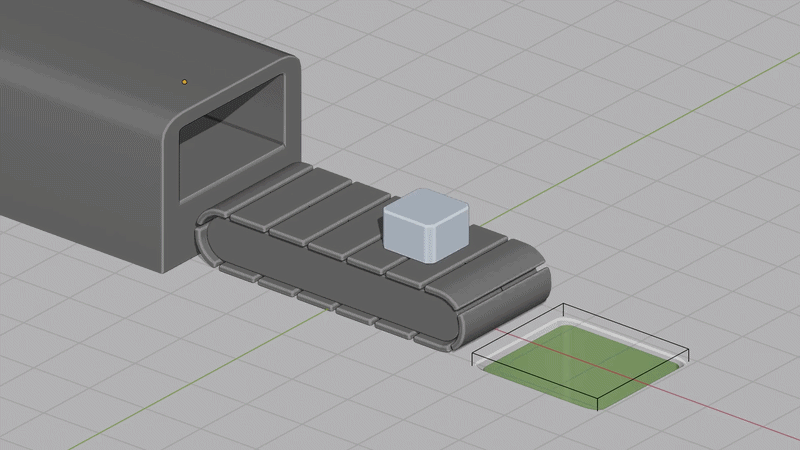
Task: Select the lower belt slats under the conveyor
Action: pos(316,301)
